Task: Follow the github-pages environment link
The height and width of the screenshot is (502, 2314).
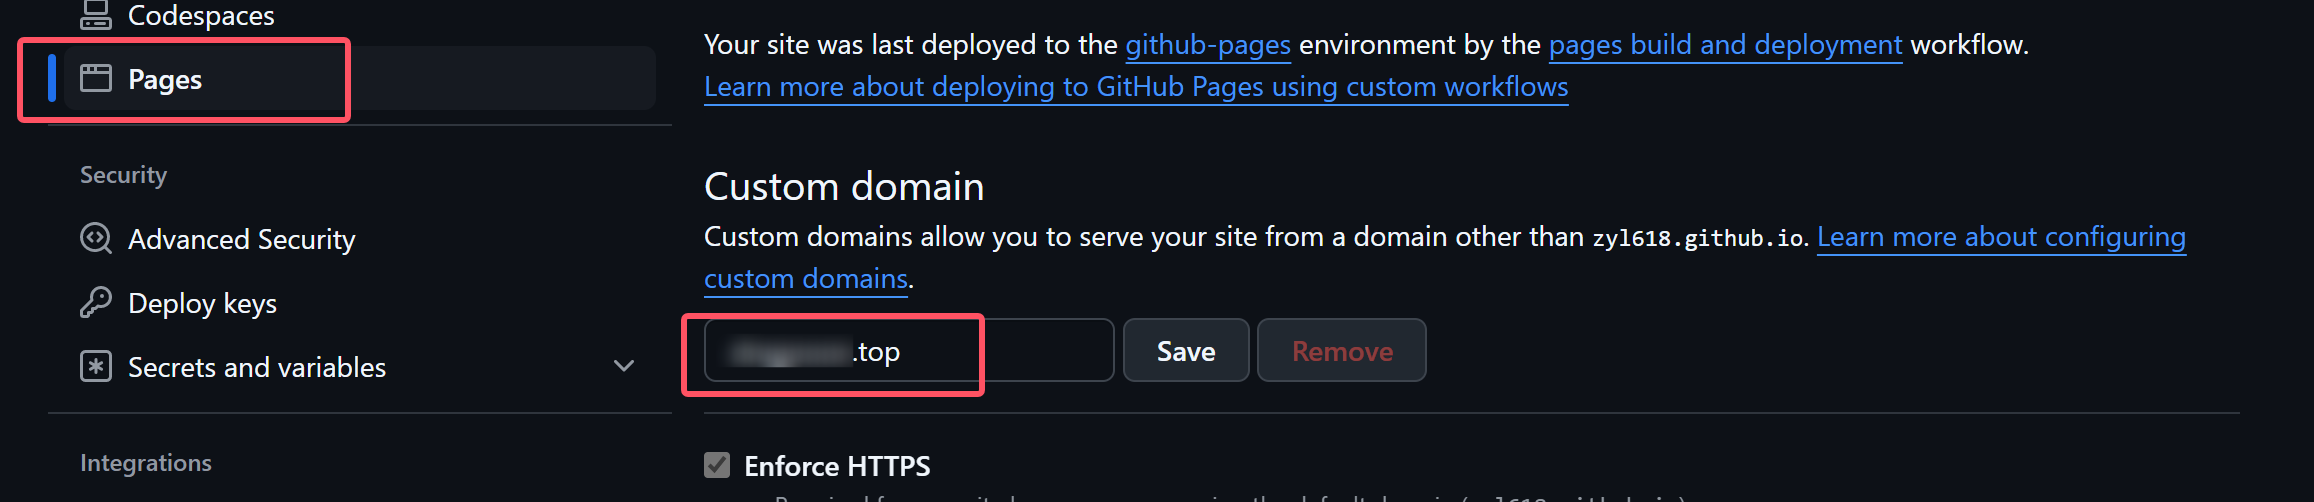Action: (1208, 45)
